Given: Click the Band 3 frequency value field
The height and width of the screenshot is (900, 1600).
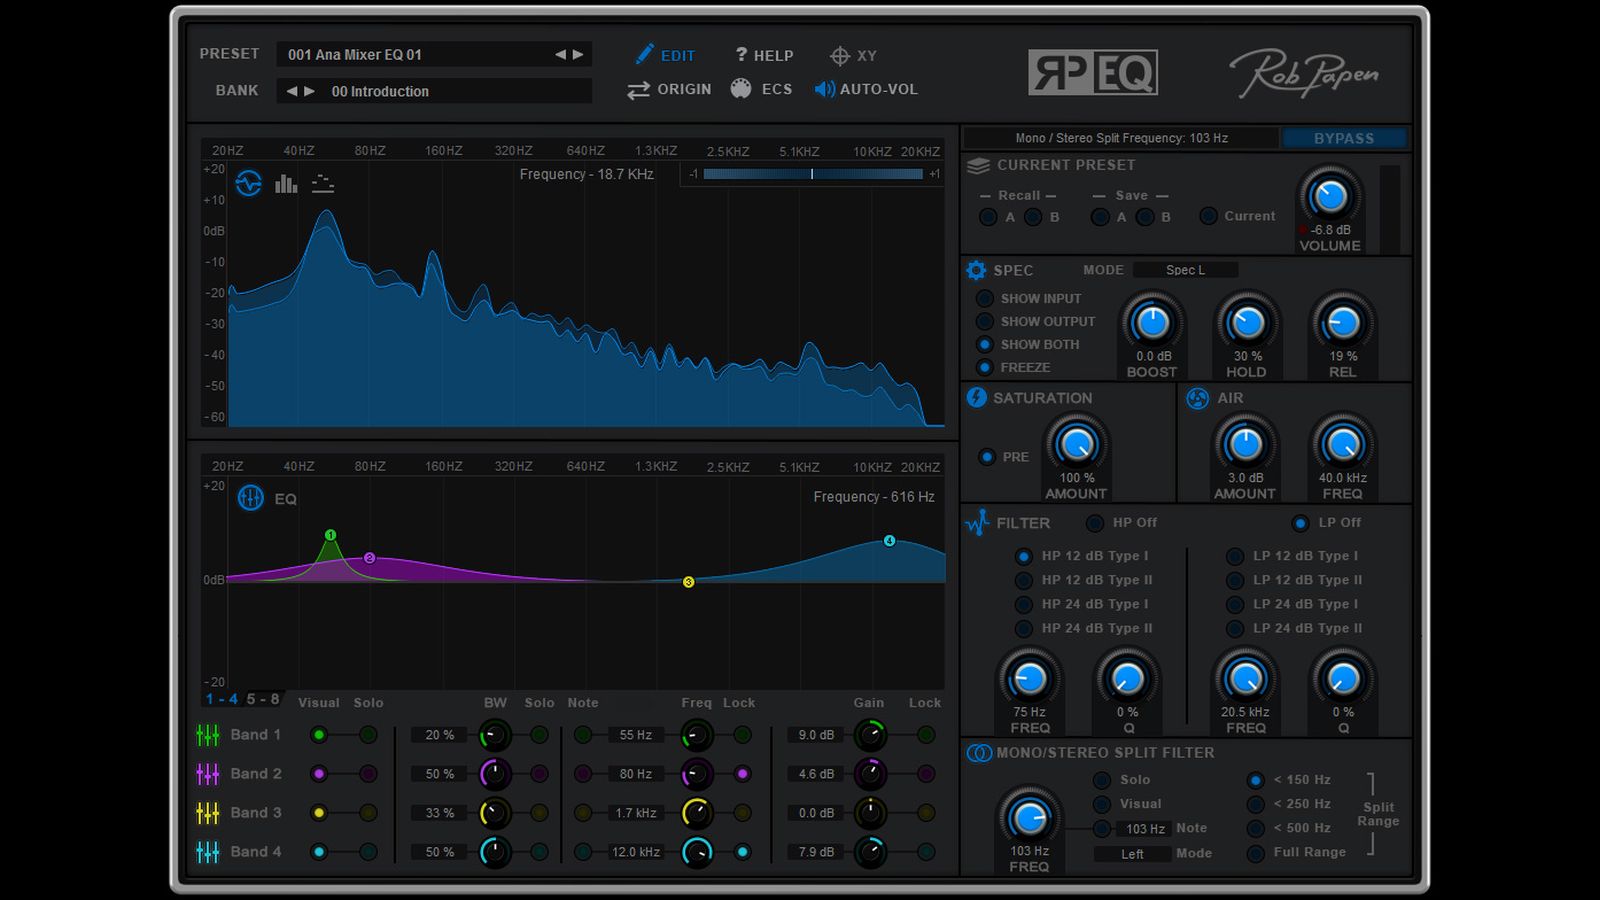Looking at the screenshot, I should 635,813.
